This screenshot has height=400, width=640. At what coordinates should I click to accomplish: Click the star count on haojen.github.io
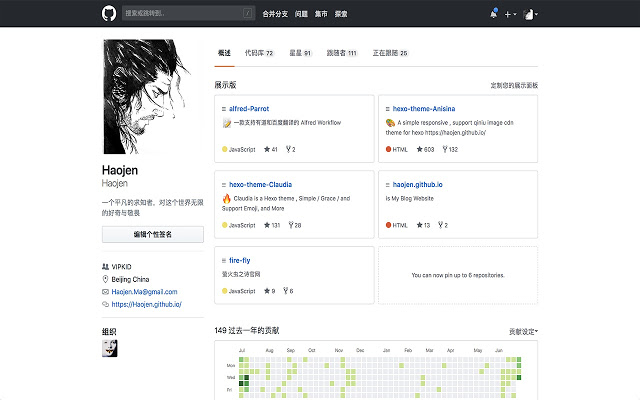point(423,225)
